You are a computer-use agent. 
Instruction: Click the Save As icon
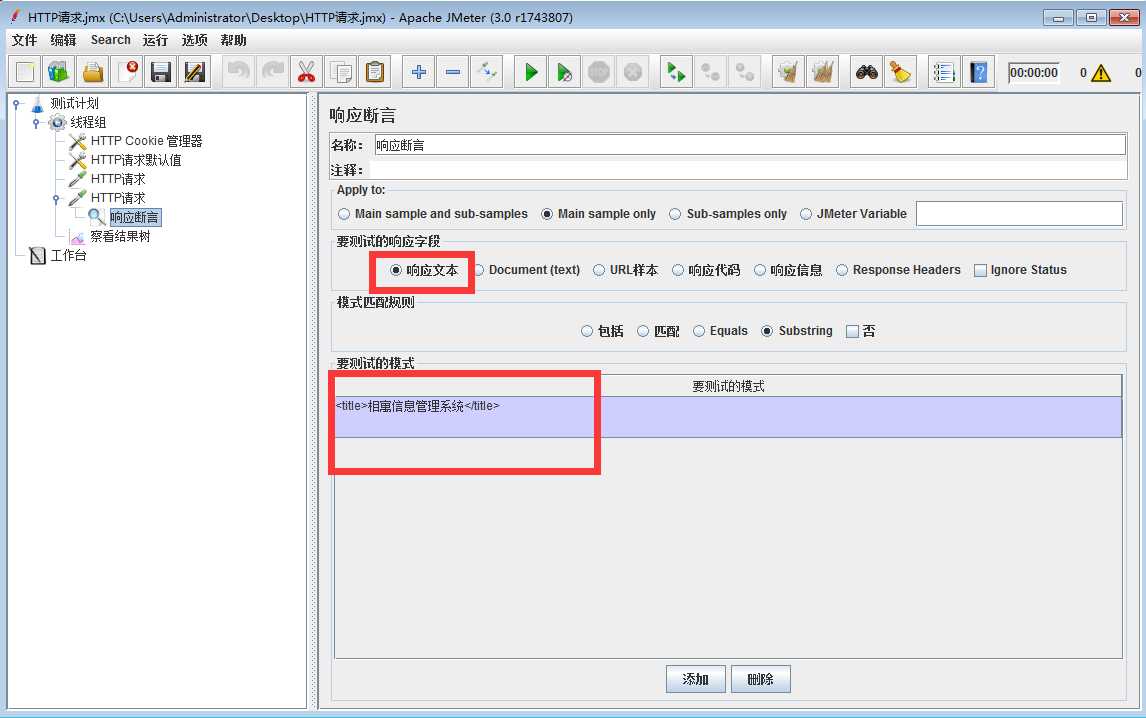[194, 72]
